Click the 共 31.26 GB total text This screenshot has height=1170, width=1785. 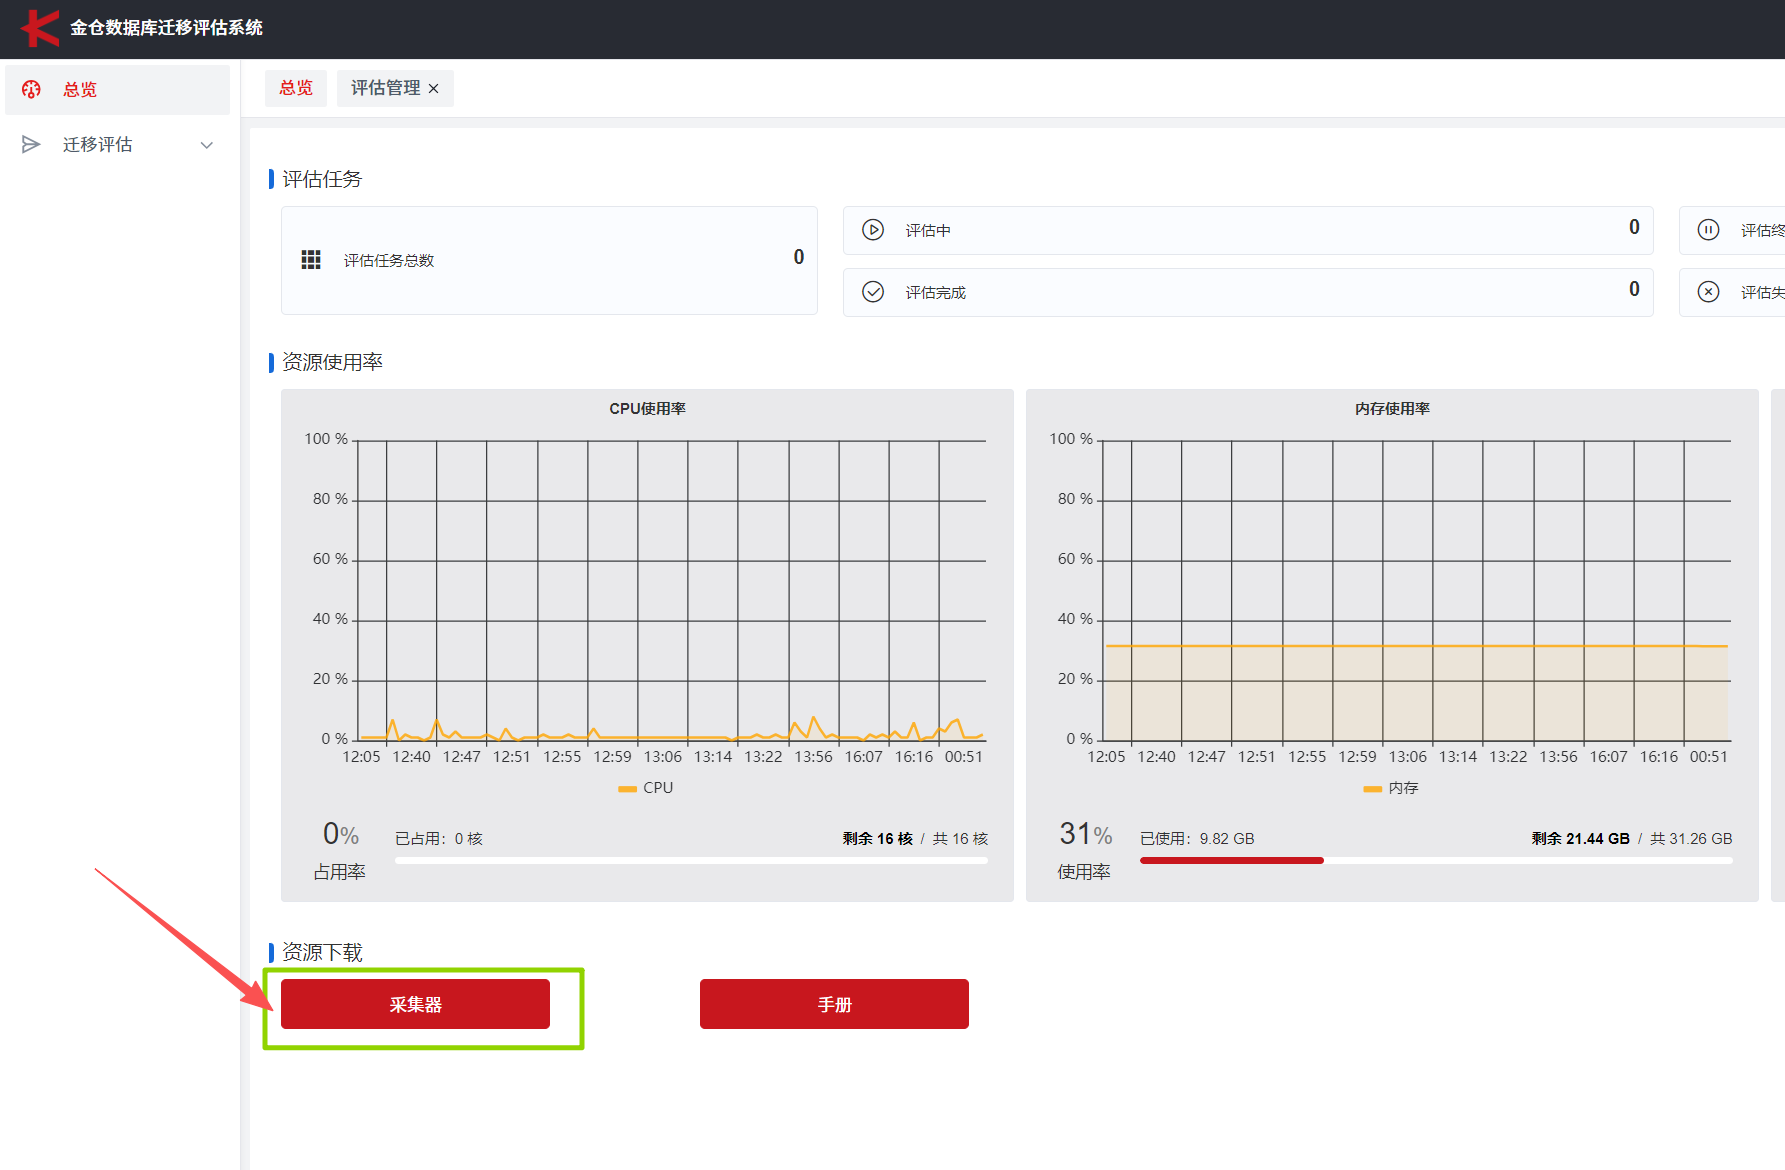(x=1691, y=838)
